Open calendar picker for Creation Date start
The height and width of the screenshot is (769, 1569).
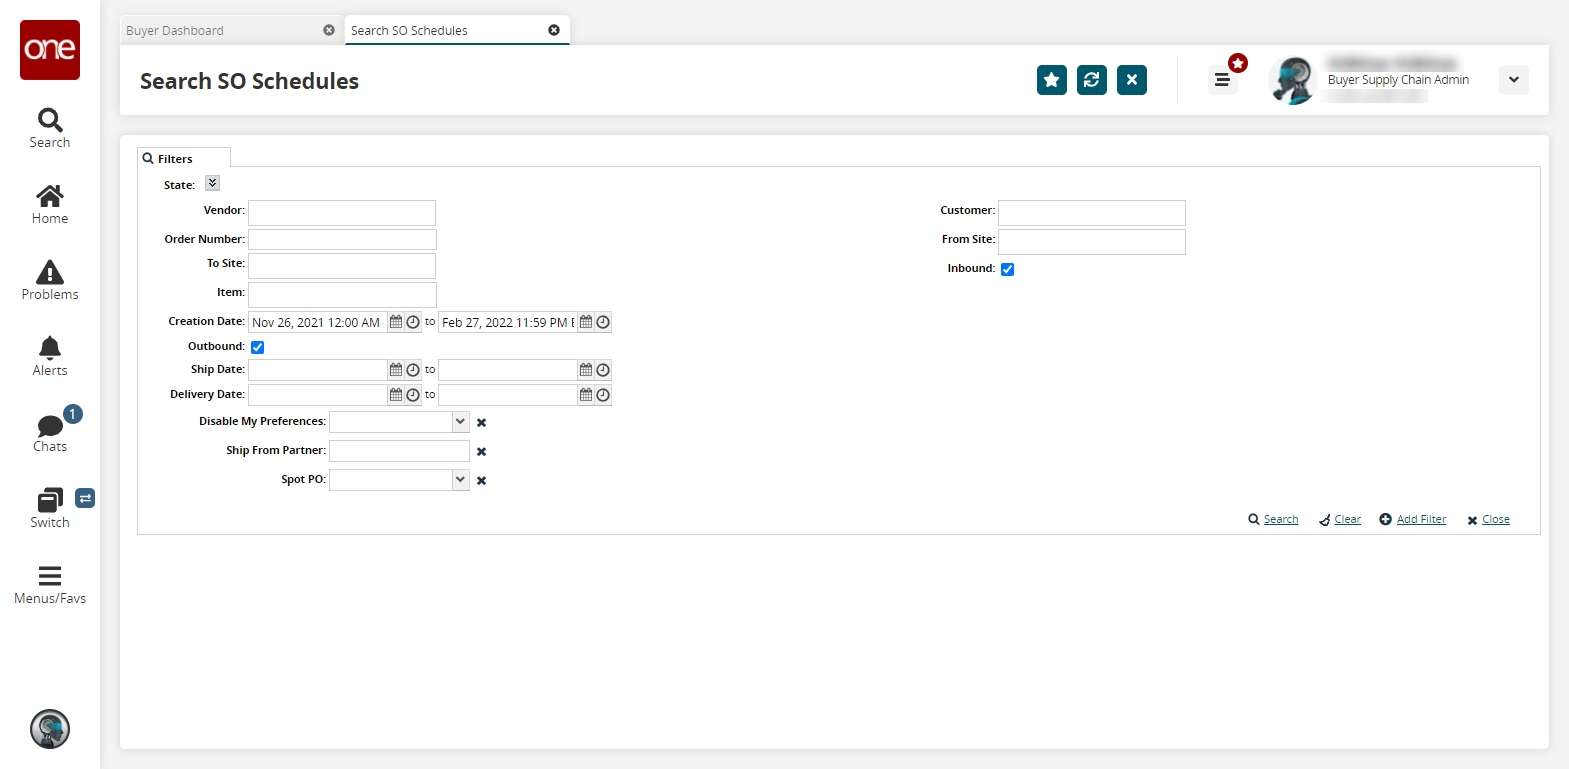point(396,322)
